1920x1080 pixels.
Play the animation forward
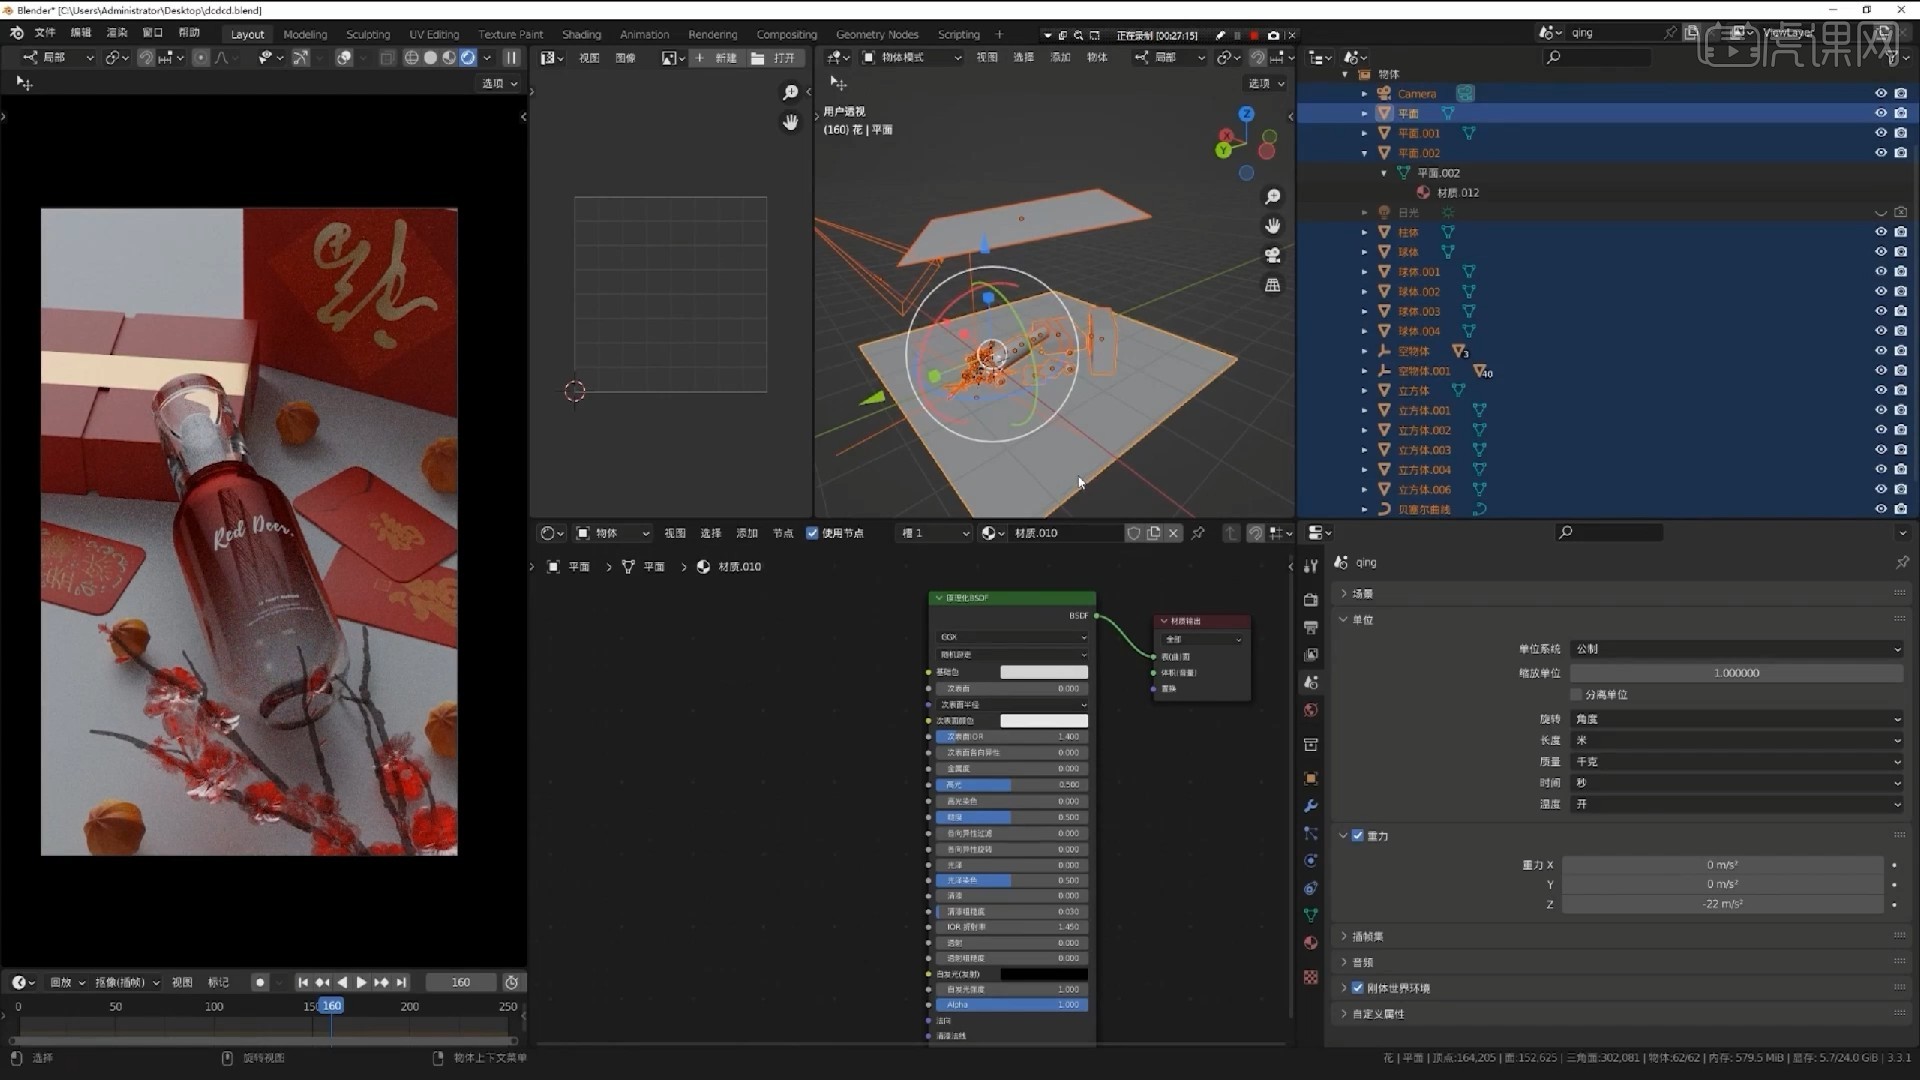[362, 983]
